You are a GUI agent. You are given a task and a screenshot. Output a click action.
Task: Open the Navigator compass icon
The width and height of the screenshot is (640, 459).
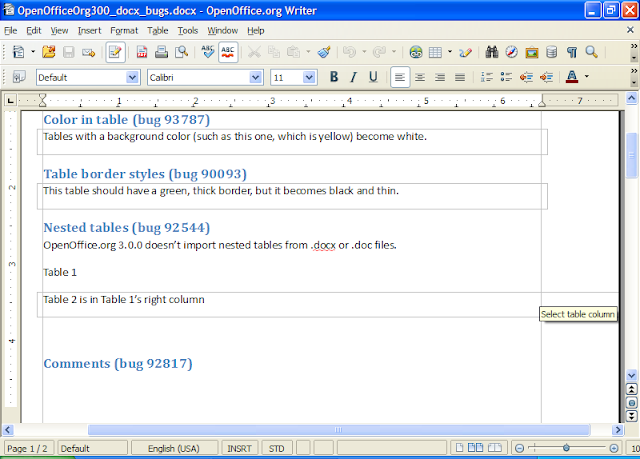tap(511, 52)
